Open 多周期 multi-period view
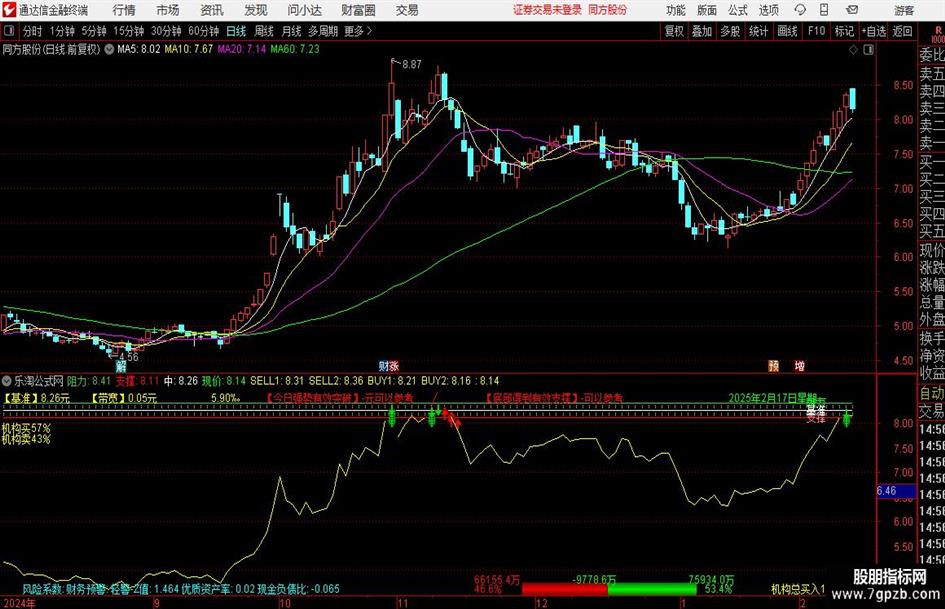Viewport: 945px width, 609px height. click(323, 31)
